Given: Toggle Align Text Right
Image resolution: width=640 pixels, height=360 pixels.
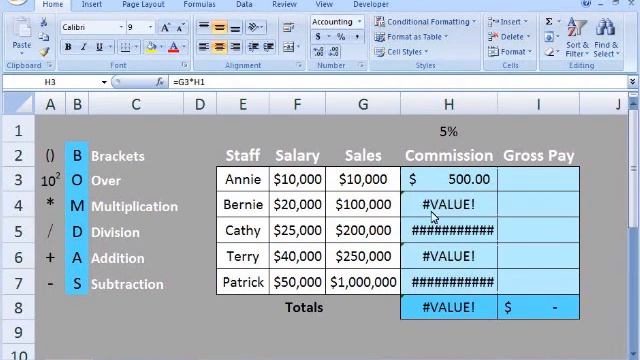Looking at the screenshot, I should tap(235, 47).
